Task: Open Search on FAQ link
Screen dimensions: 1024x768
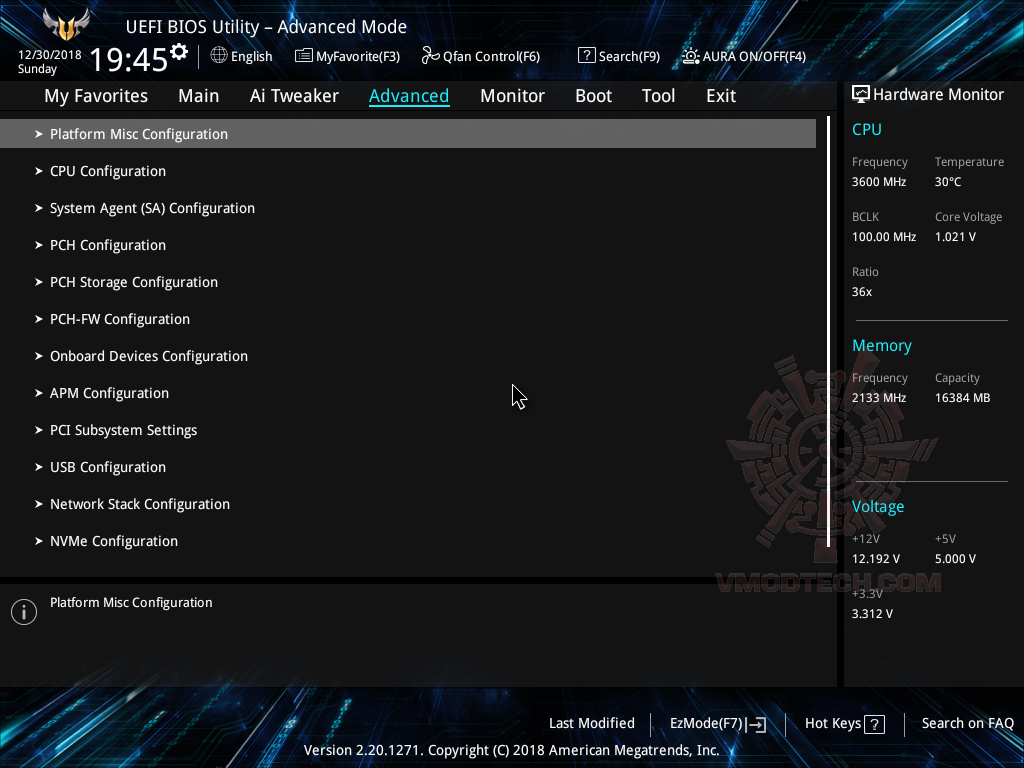Action: (x=968, y=723)
